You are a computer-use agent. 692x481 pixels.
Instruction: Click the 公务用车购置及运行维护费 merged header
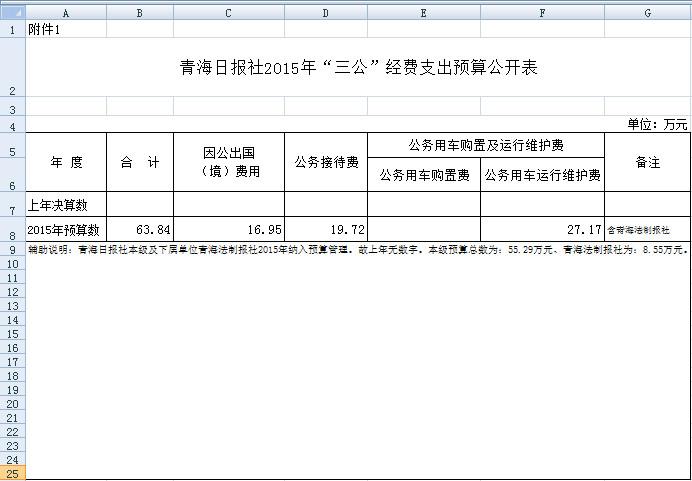coord(486,145)
